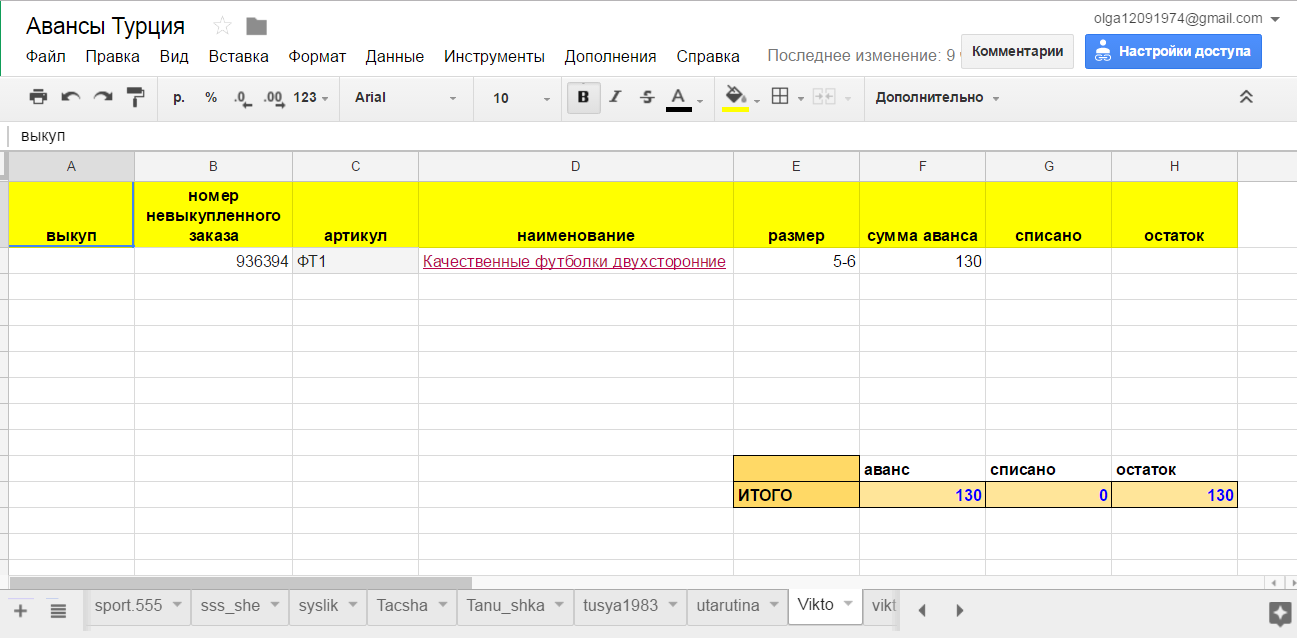
Task: Toggle bold formatting
Action: point(583,97)
